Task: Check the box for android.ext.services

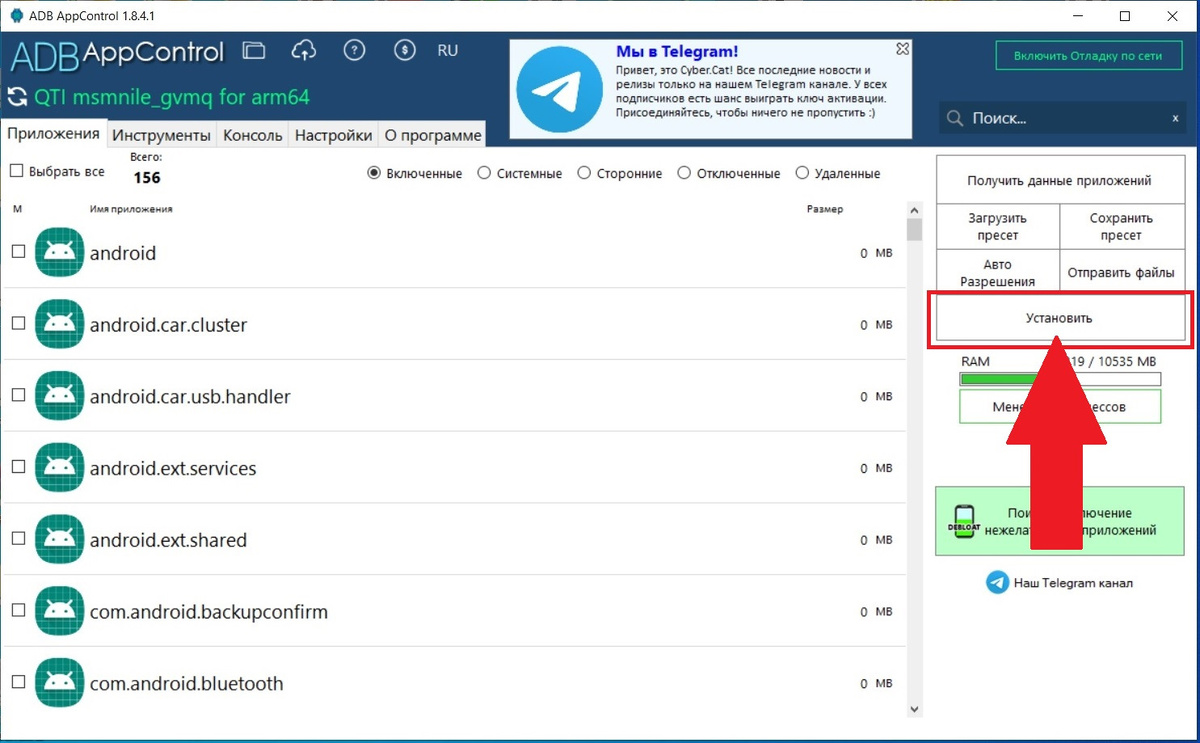Action: [x=18, y=467]
